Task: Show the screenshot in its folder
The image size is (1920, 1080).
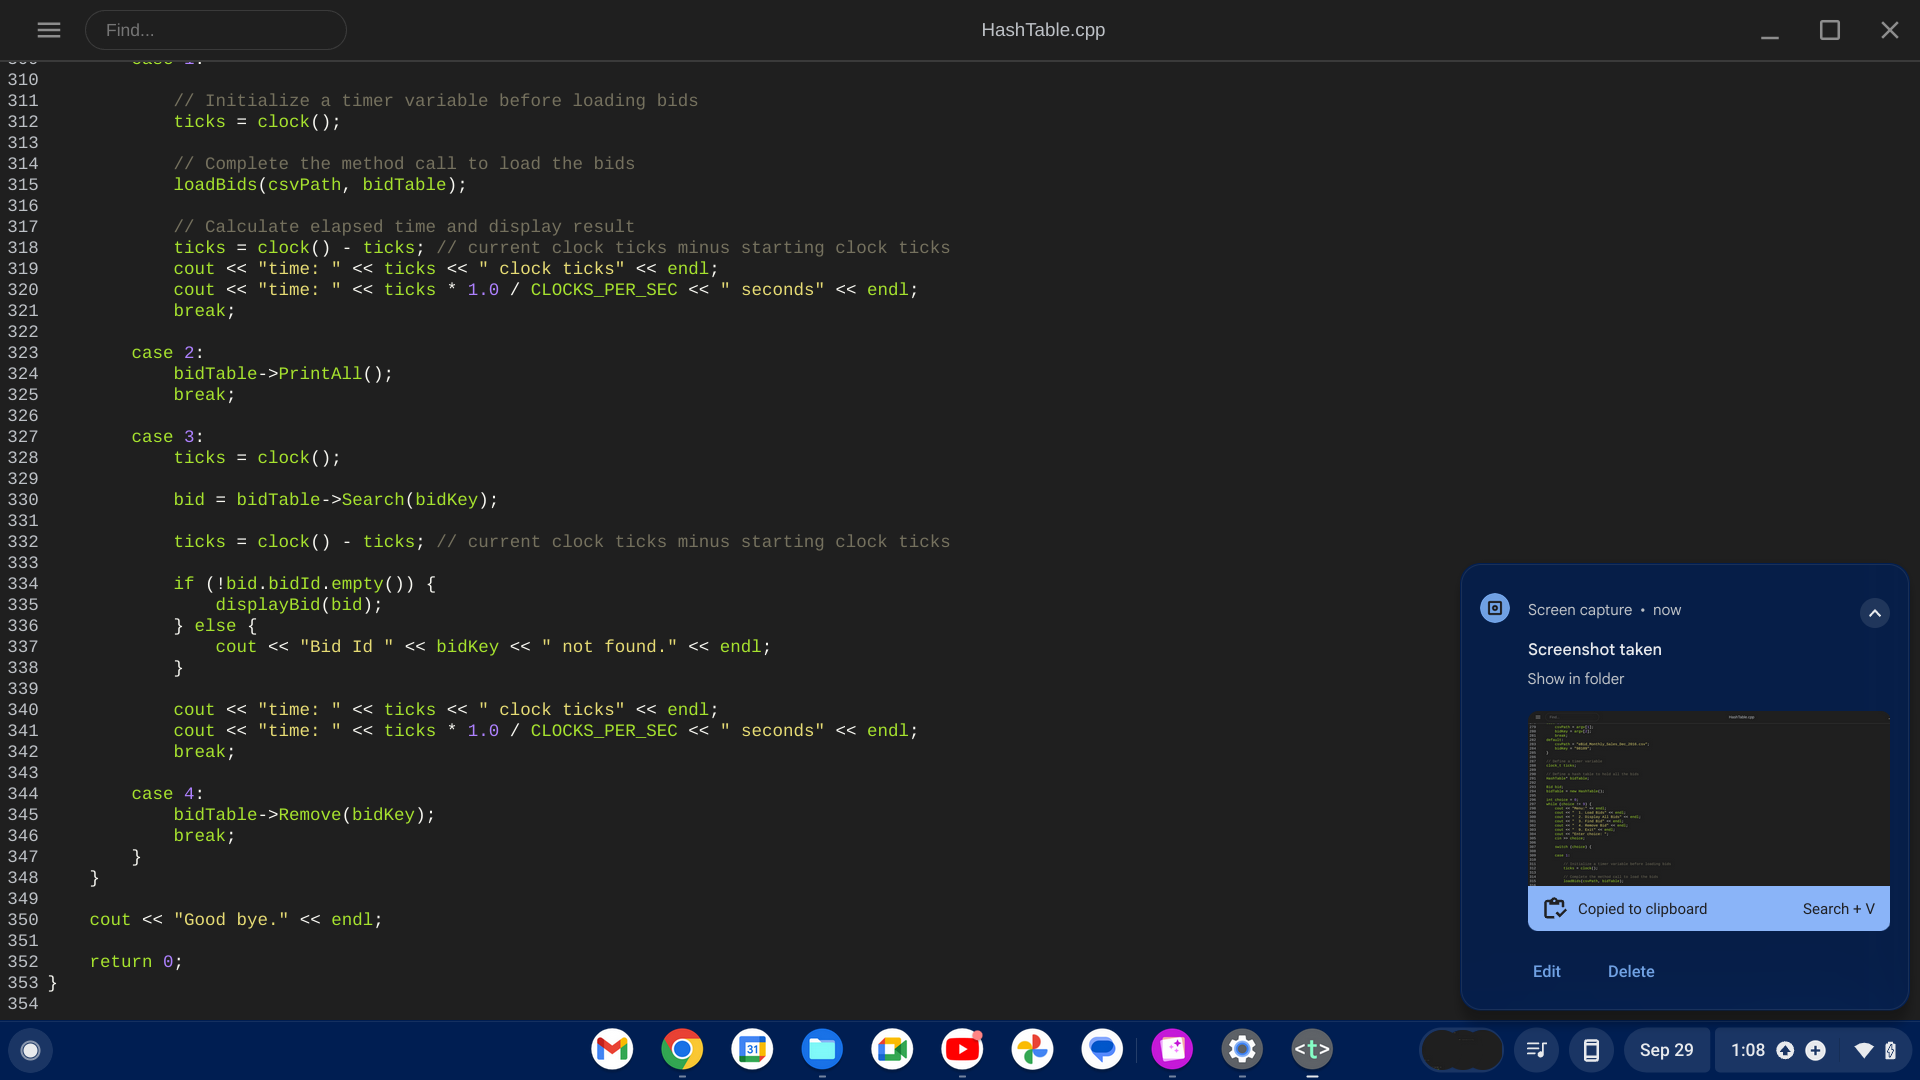Action: [x=1575, y=678]
